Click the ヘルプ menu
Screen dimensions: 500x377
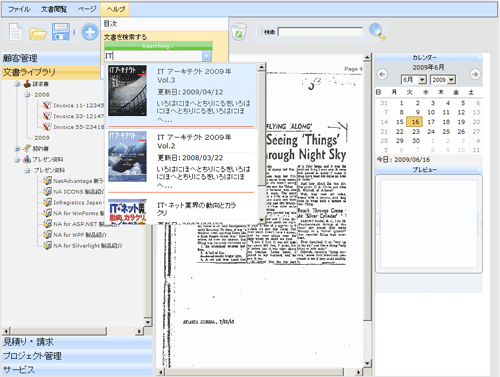pyautogui.click(x=115, y=9)
